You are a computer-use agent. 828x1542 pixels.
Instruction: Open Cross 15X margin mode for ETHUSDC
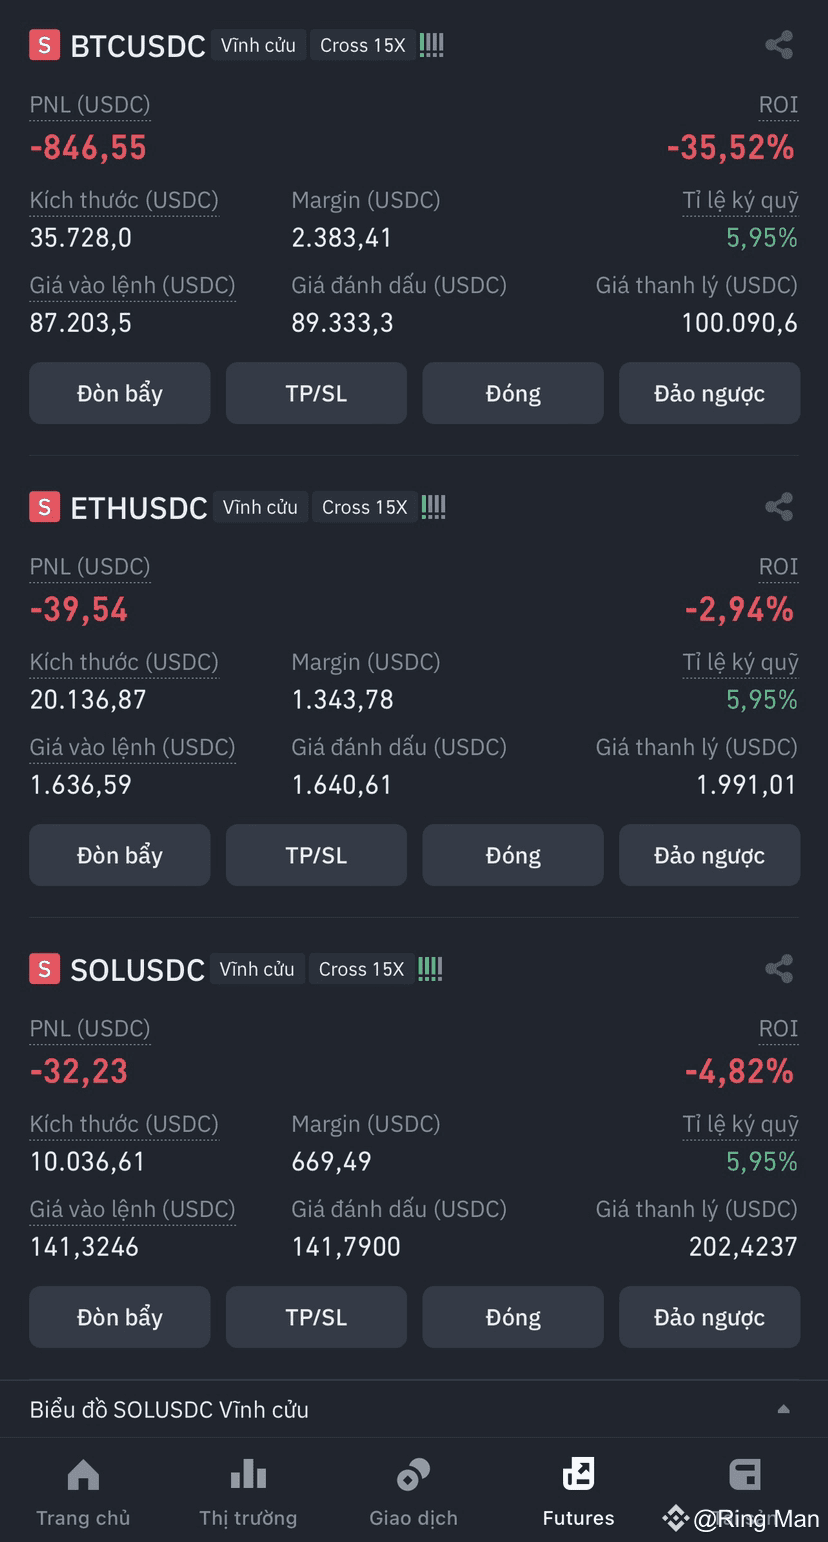pyautogui.click(x=364, y=507)
